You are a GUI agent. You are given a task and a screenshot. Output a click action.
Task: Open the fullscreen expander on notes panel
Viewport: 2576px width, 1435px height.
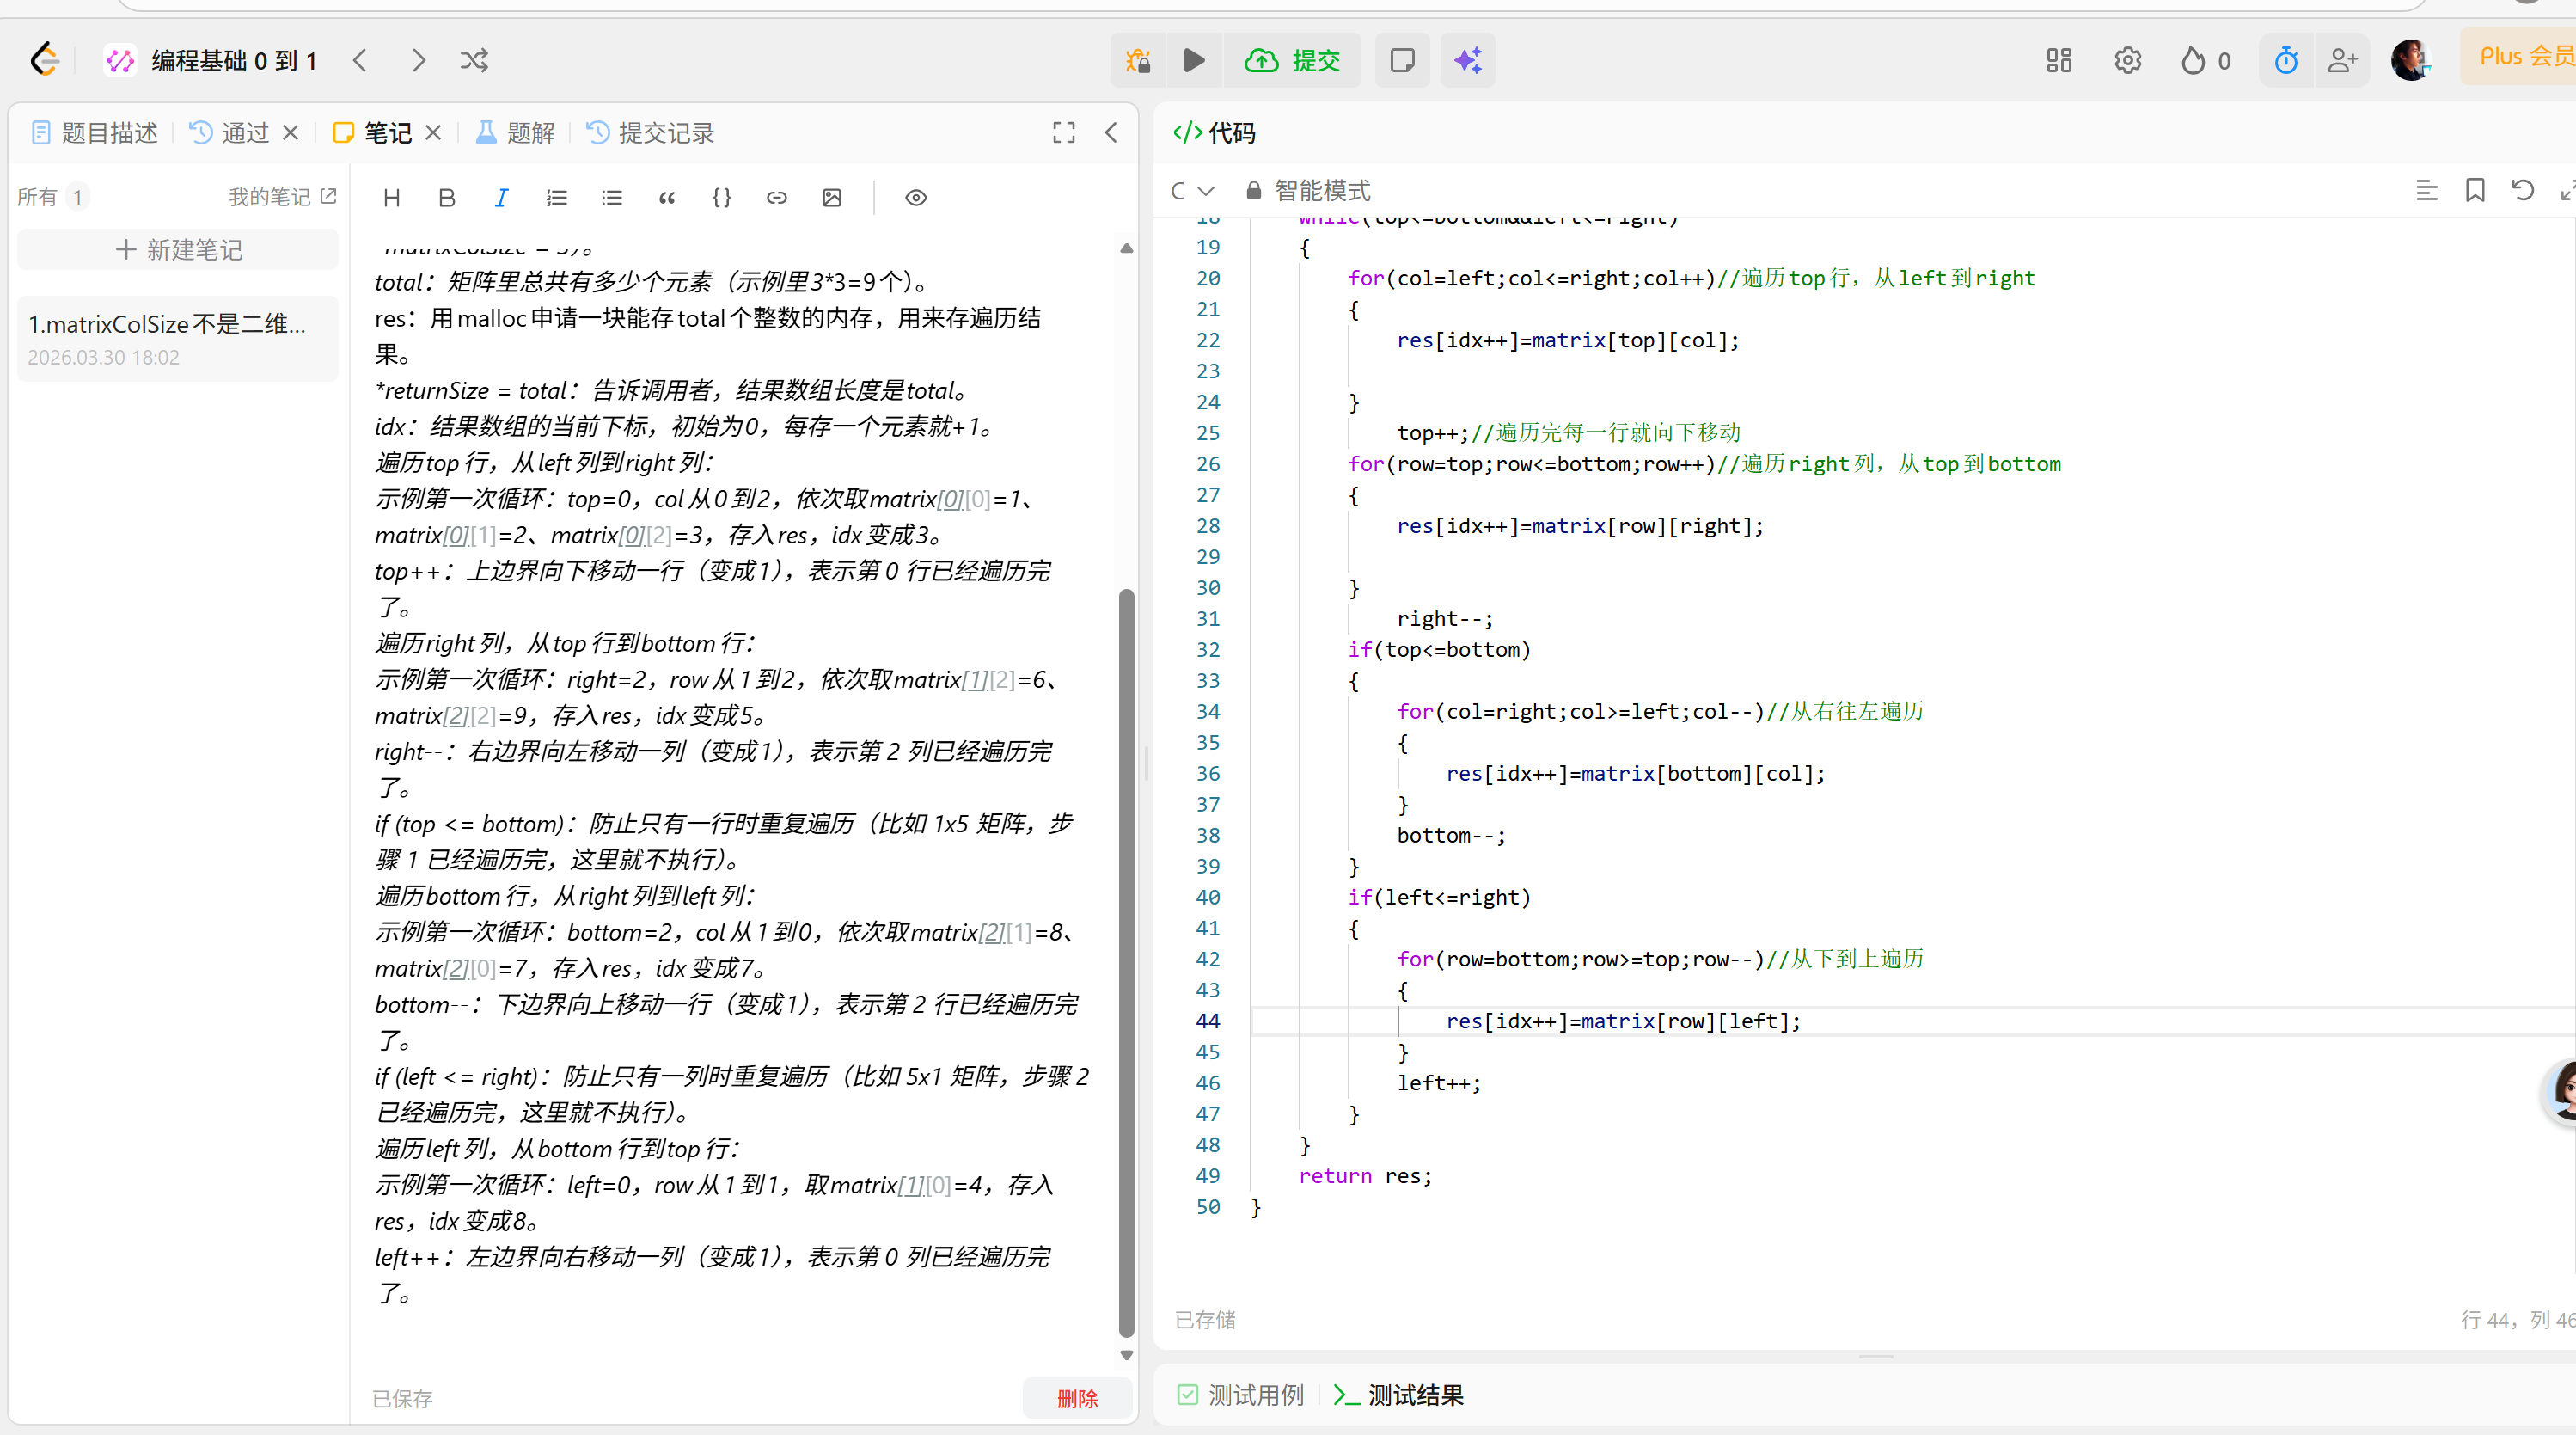1063,132
